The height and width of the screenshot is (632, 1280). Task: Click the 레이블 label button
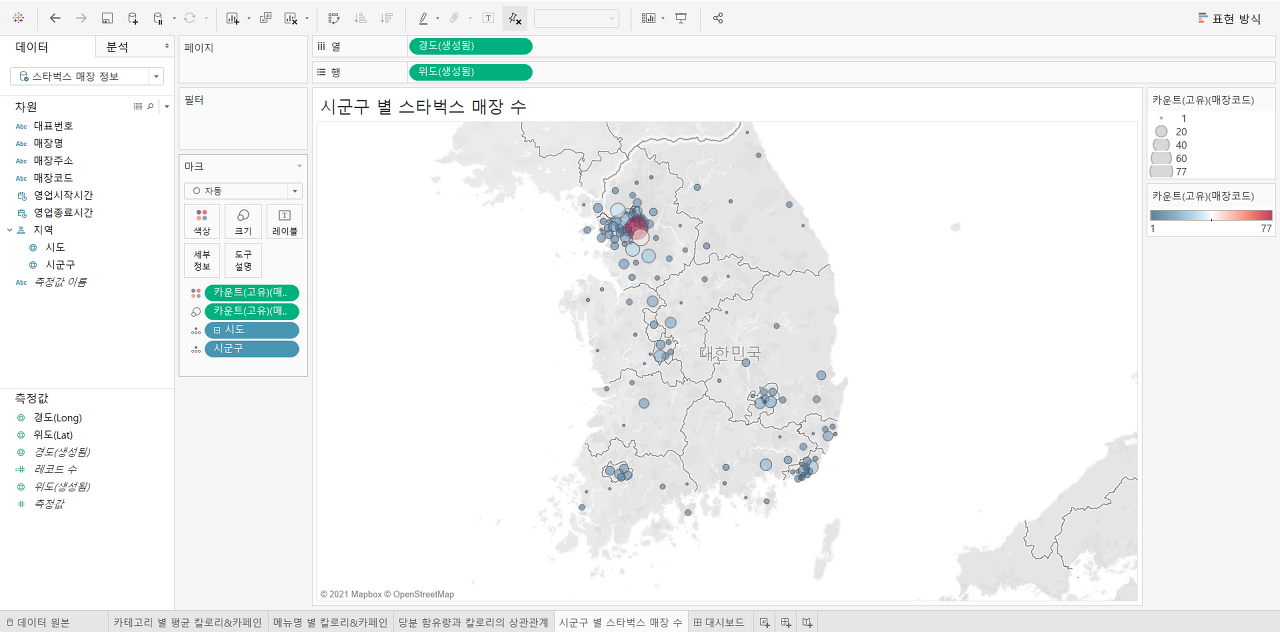(284, 221)
